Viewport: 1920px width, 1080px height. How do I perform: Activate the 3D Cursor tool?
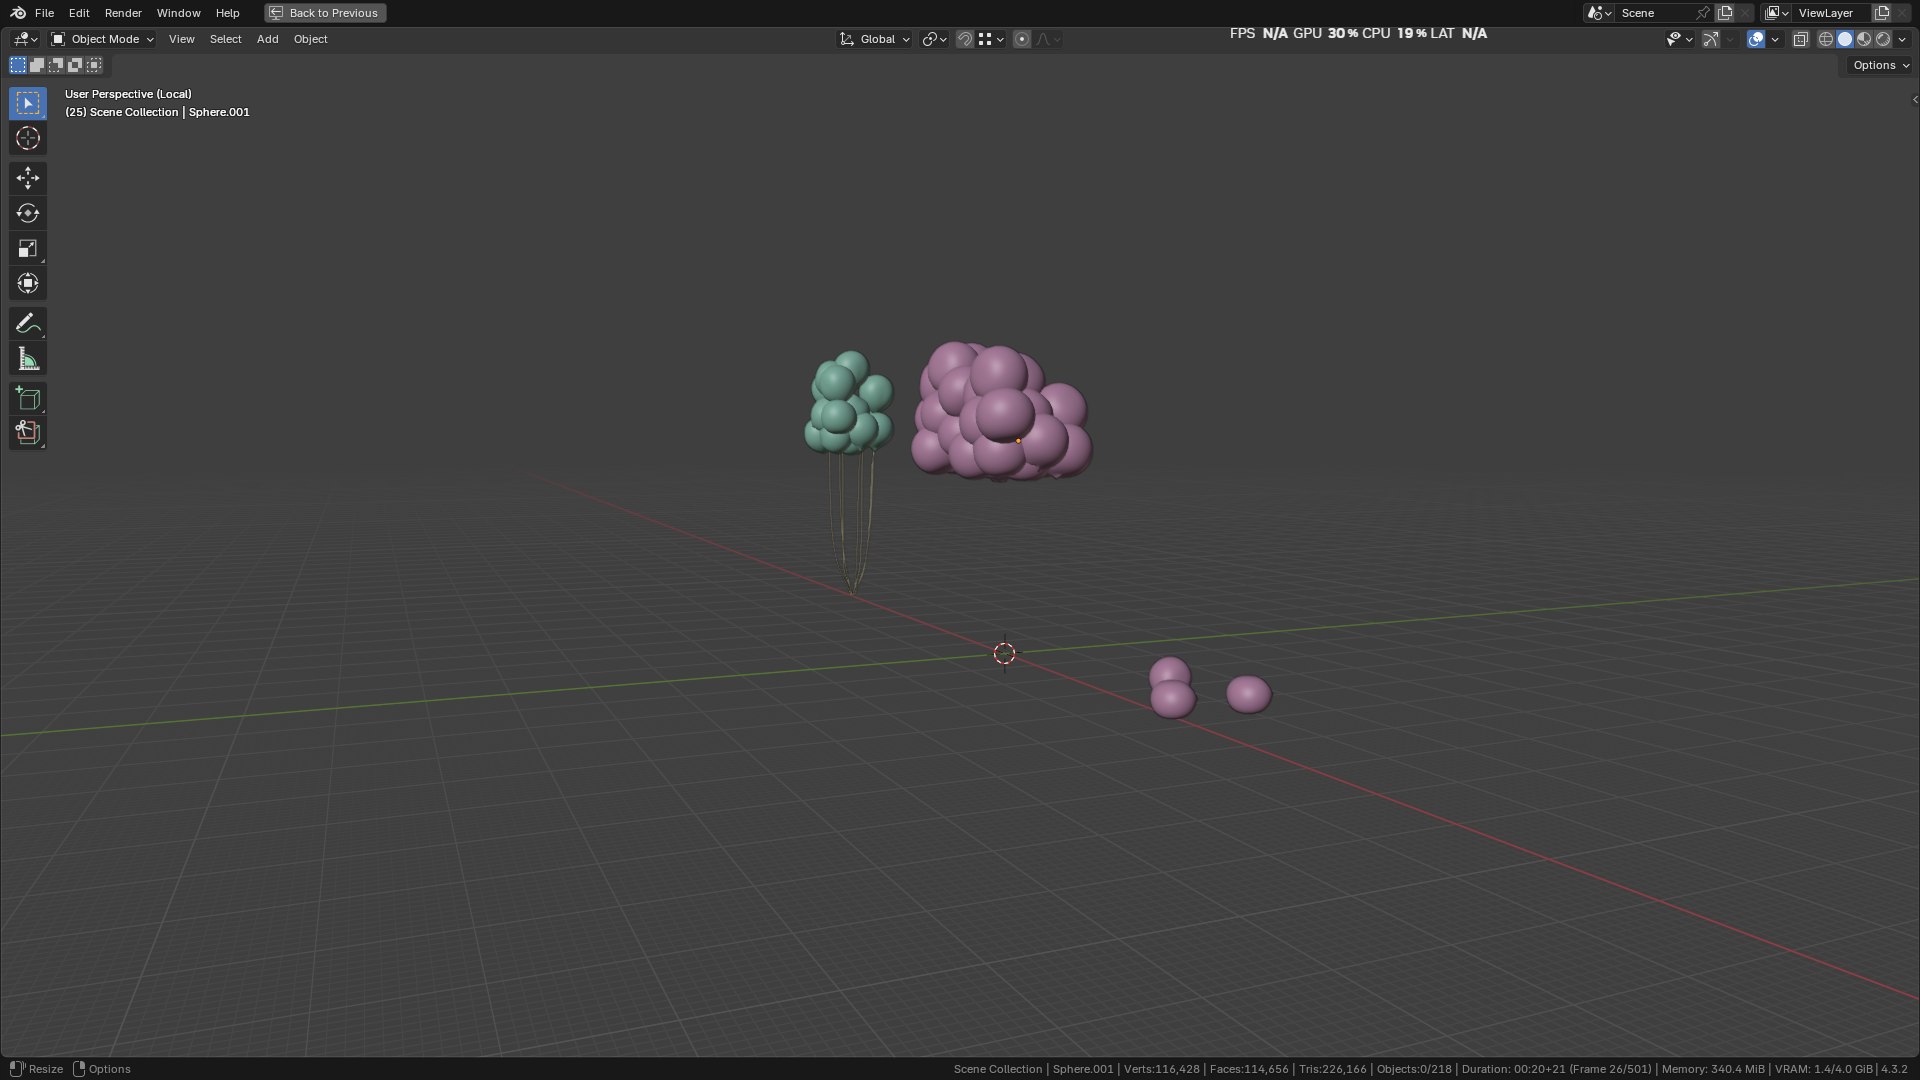coord(28,138)
